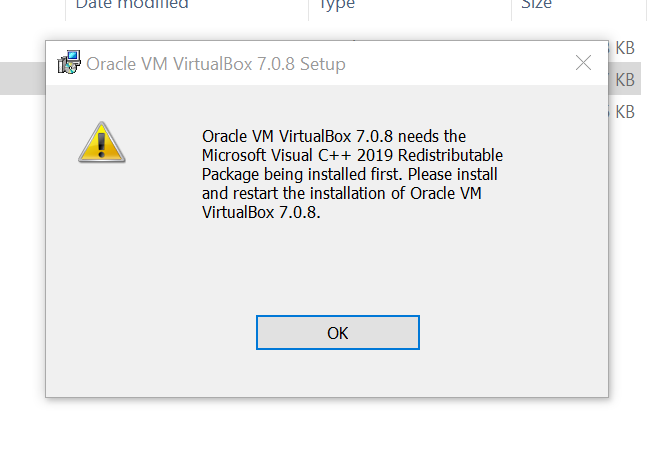Click the 'Microsoft Visual C++ 2019 Redistributable' text line
This screenshot has height=454, width=660.
click(352, 155)
